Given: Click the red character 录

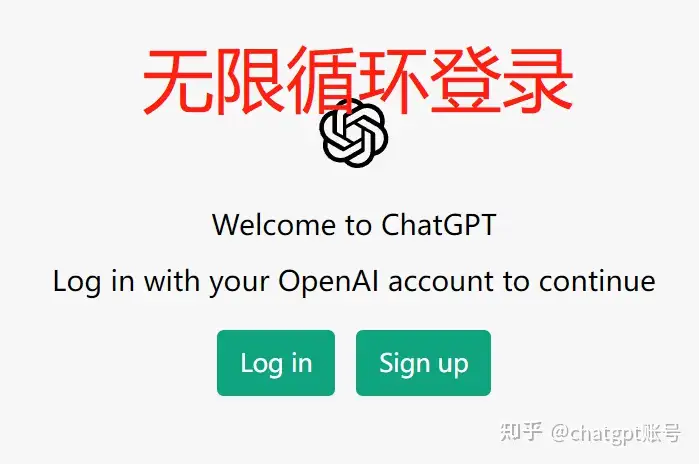Looking at the screenshot, I should 538,81.
